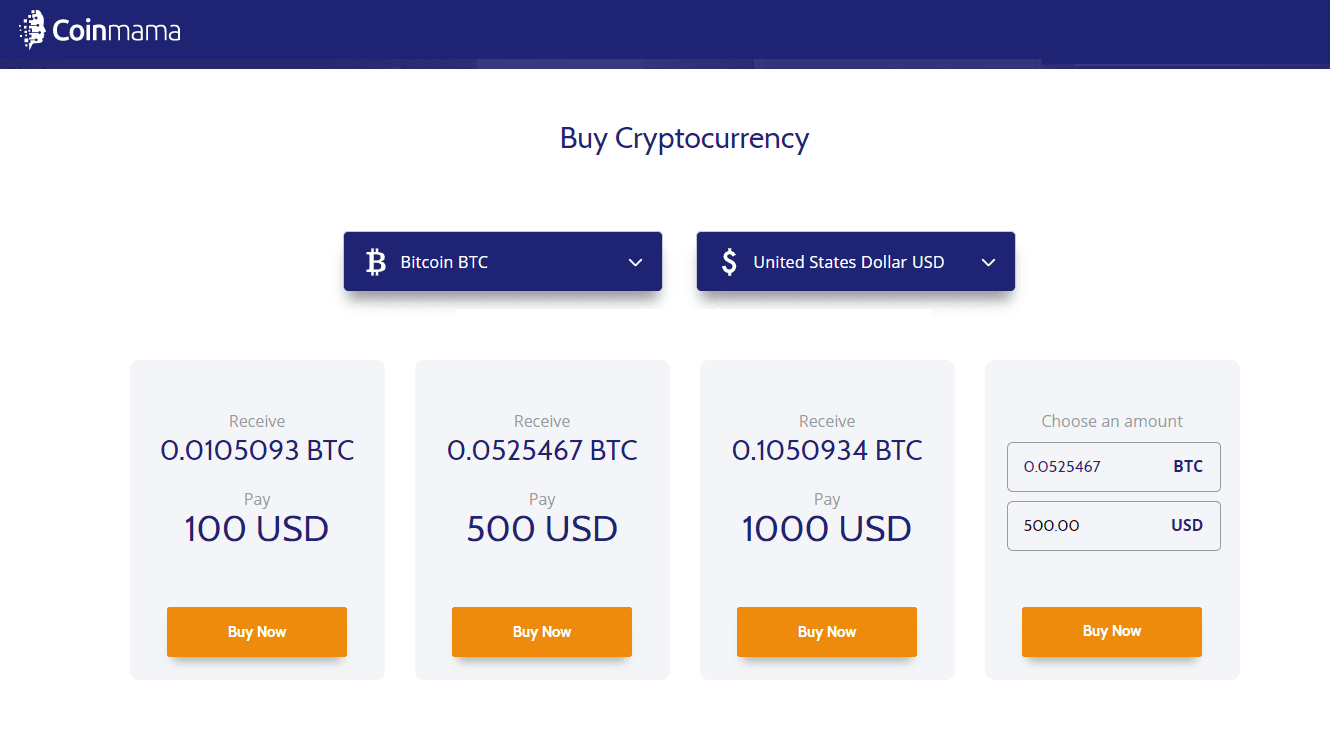
Task: Click Buy Now under 1000 USD
Action: [826, 632]
